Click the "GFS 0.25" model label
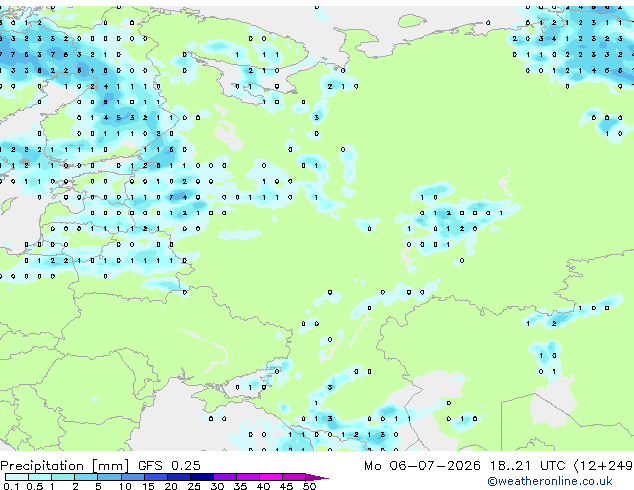 tap(169, 465)
